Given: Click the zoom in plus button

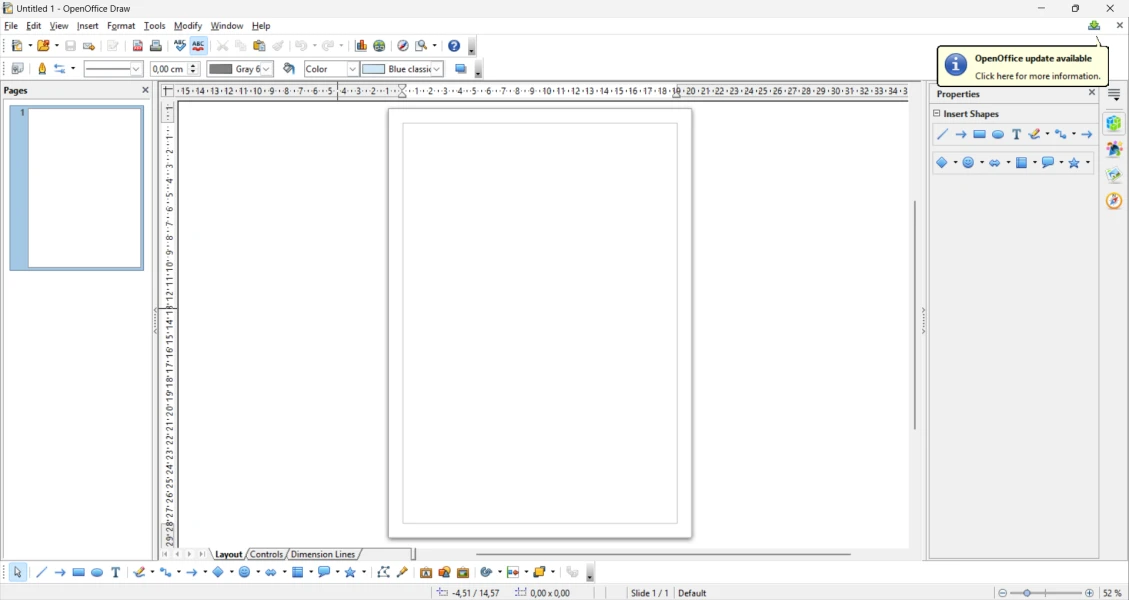Looking at the screenshot, I should click(x=1090, y=593).
